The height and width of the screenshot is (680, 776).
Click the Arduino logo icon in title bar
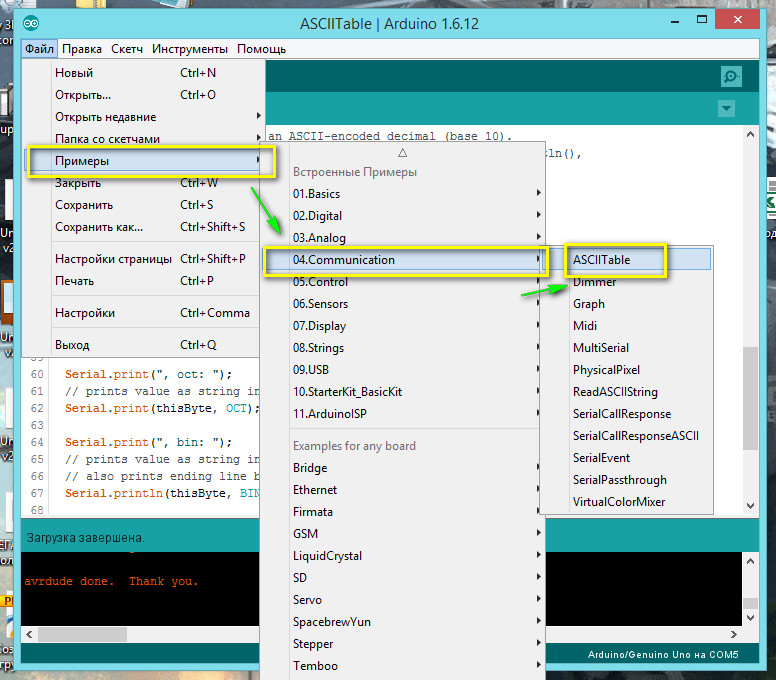click(x=31, y=23)
